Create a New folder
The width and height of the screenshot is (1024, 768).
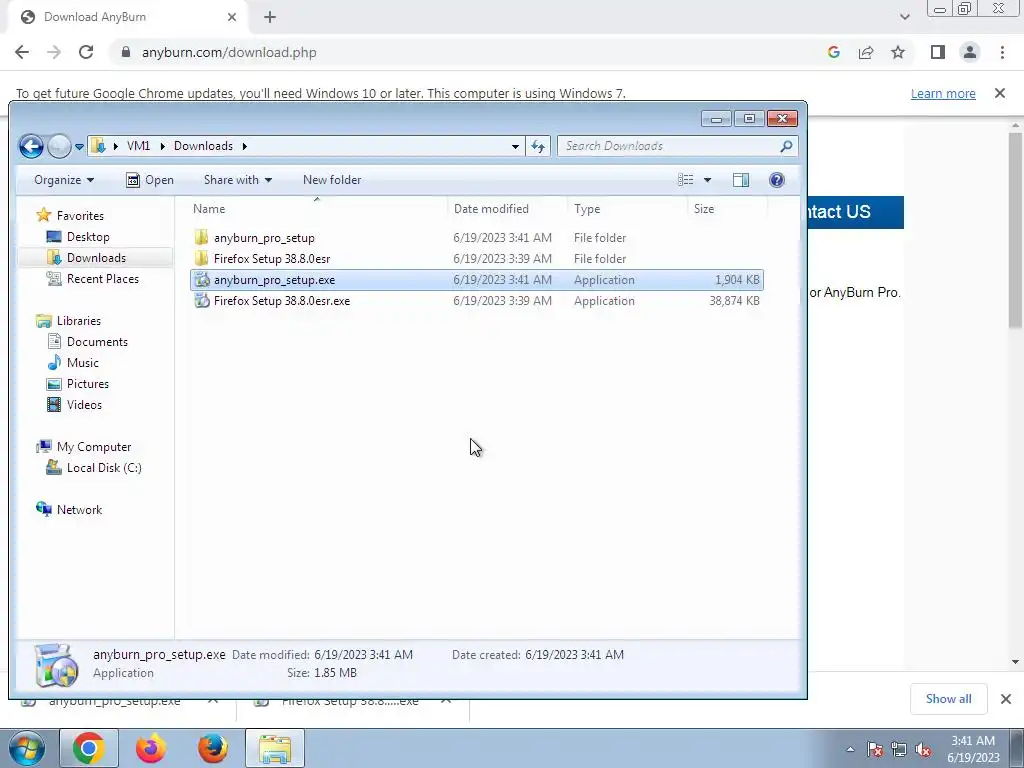[x=332, y=180]
